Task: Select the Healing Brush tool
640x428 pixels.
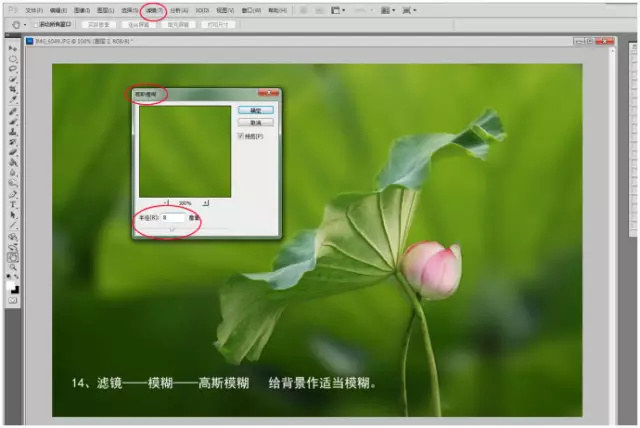Action: [x=13, y=111]
